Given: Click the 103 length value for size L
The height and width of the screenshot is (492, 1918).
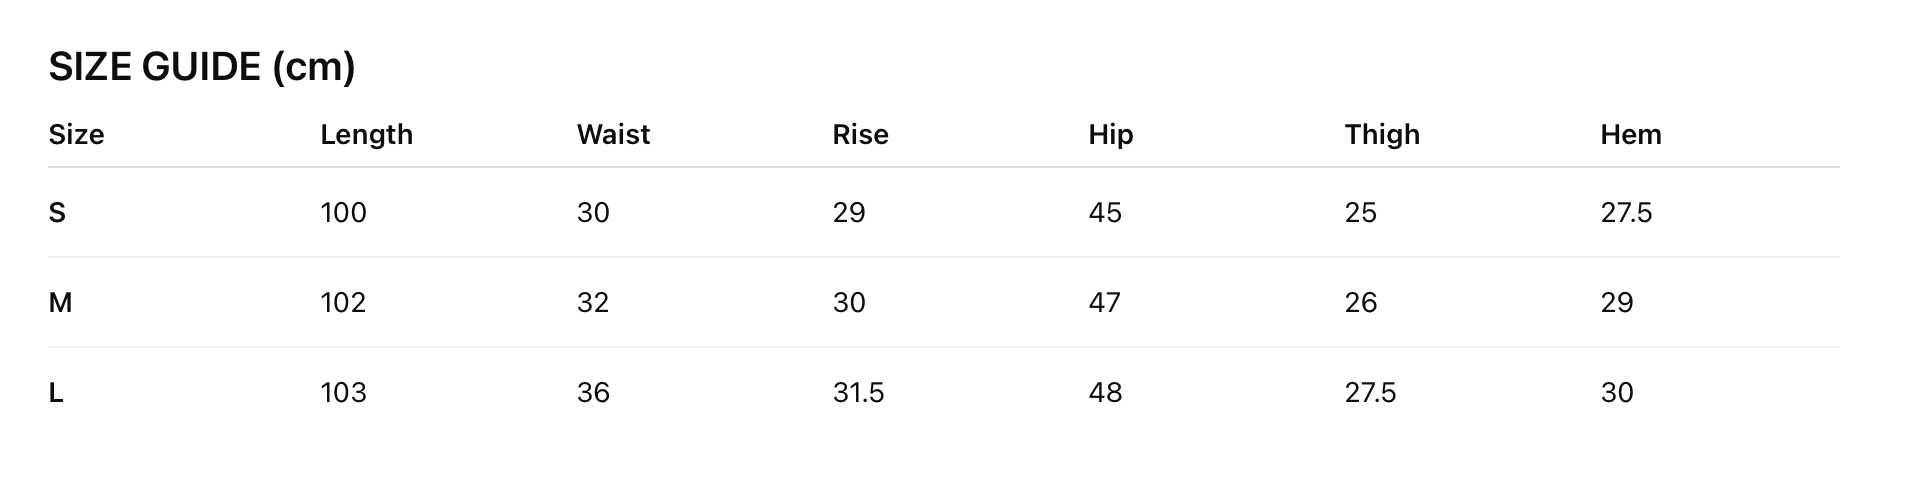Looking at the screenshot, I should [x=343, y=392].
